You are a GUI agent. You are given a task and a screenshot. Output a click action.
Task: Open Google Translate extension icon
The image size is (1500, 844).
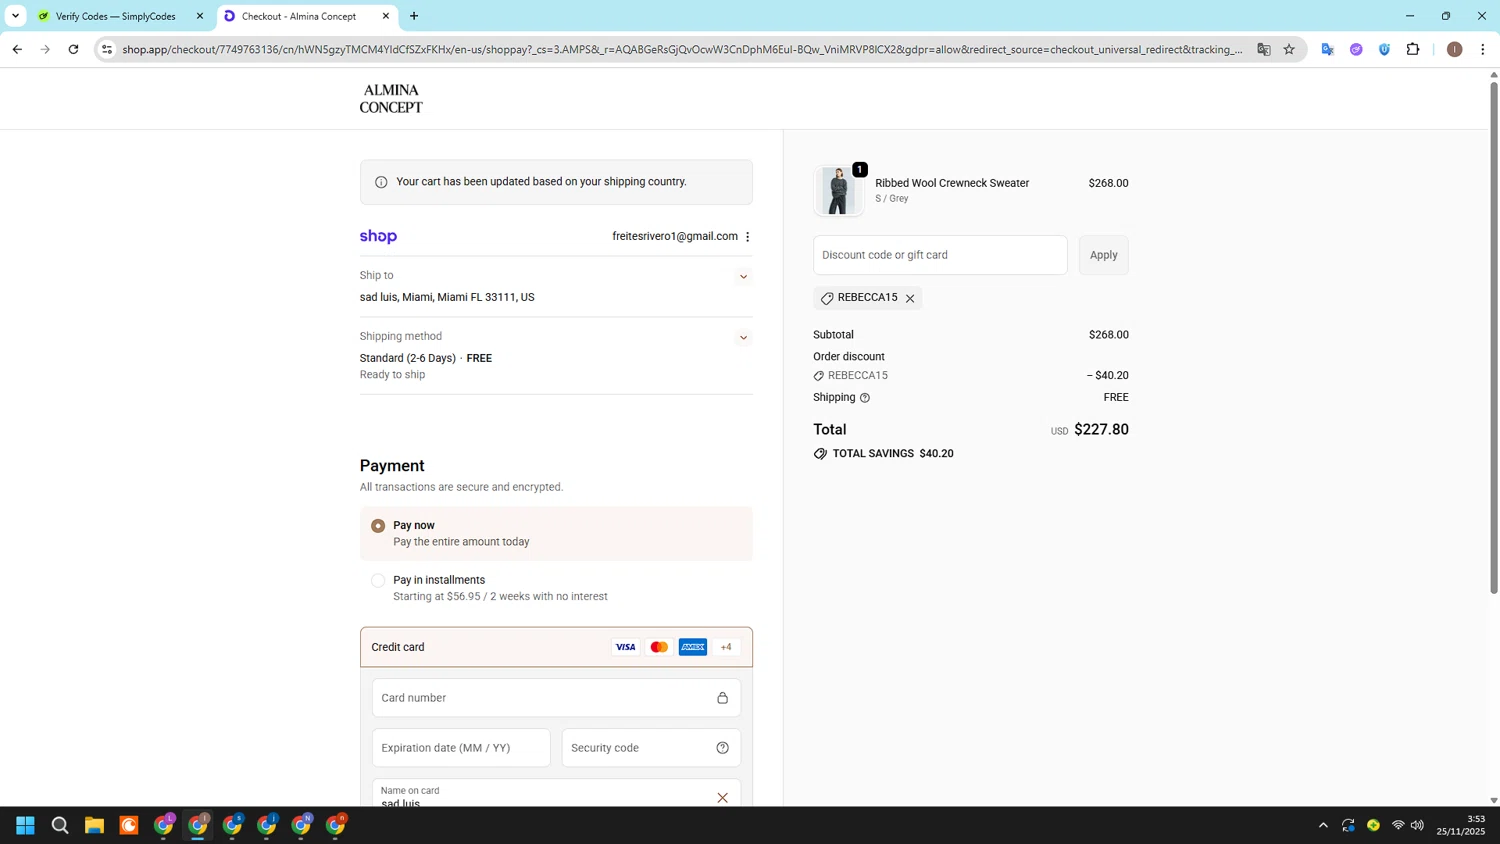(x=1328, y=49)
